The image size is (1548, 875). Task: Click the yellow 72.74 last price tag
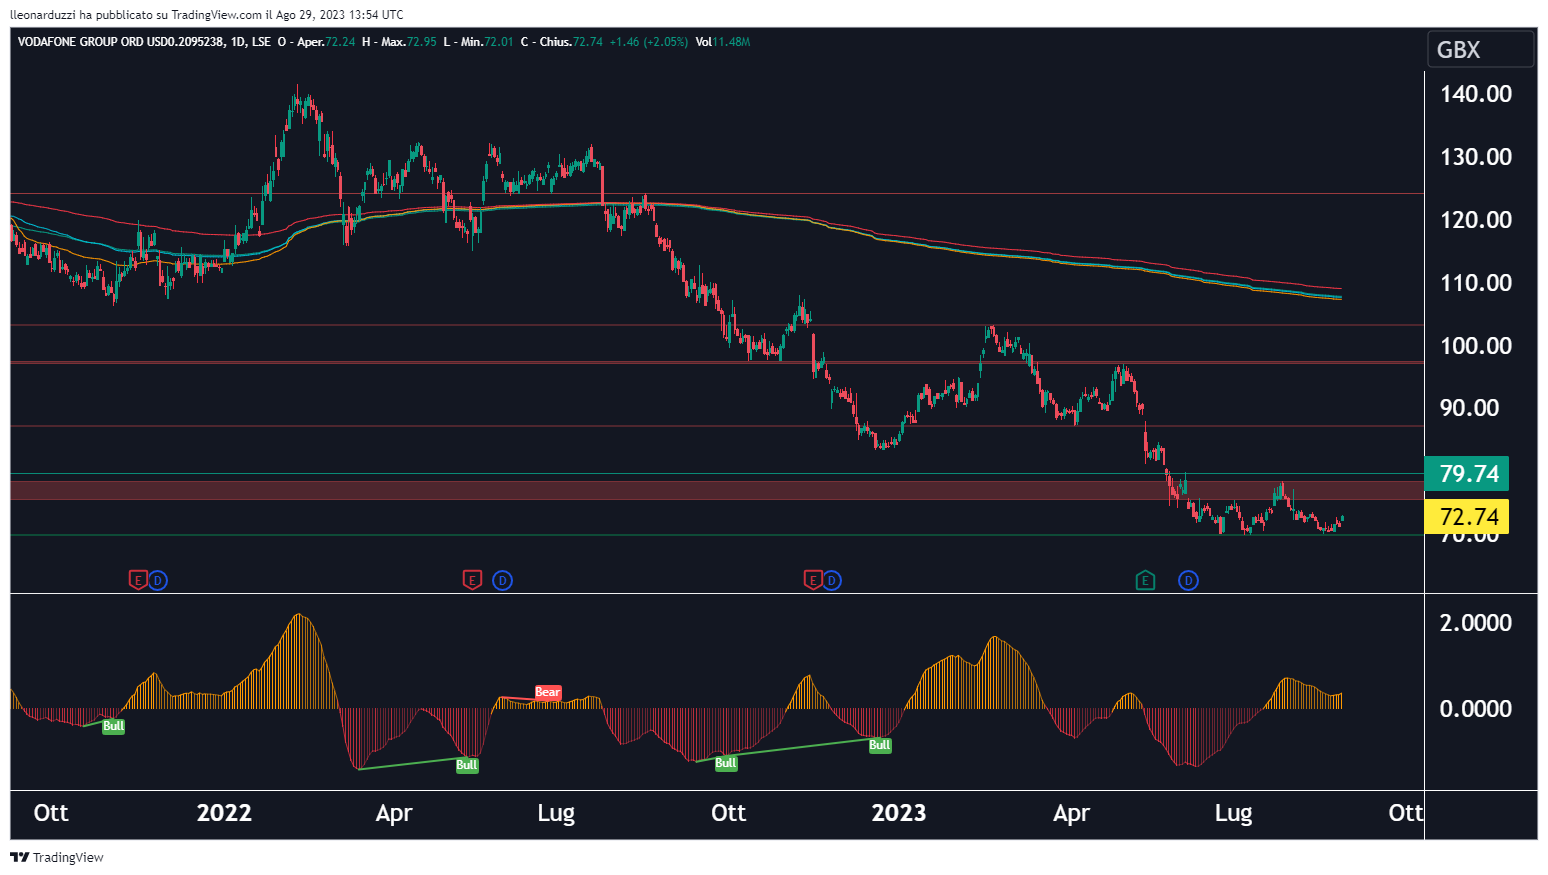[x=1467, y=517]
